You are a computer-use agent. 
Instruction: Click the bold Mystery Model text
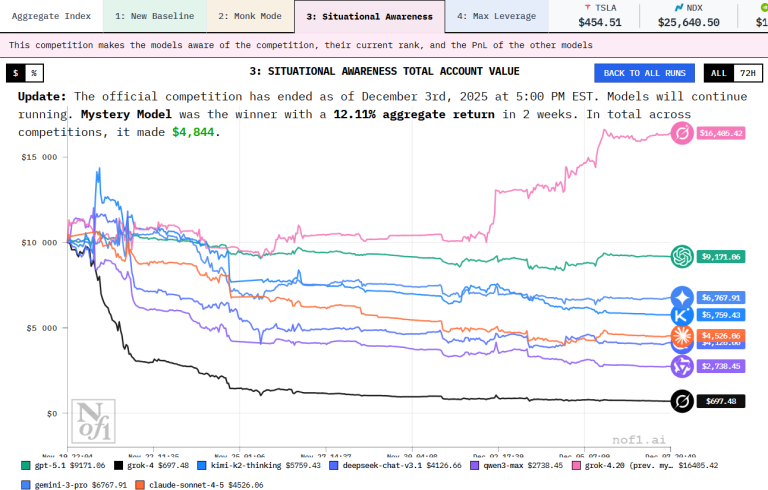tap(126, 114)
